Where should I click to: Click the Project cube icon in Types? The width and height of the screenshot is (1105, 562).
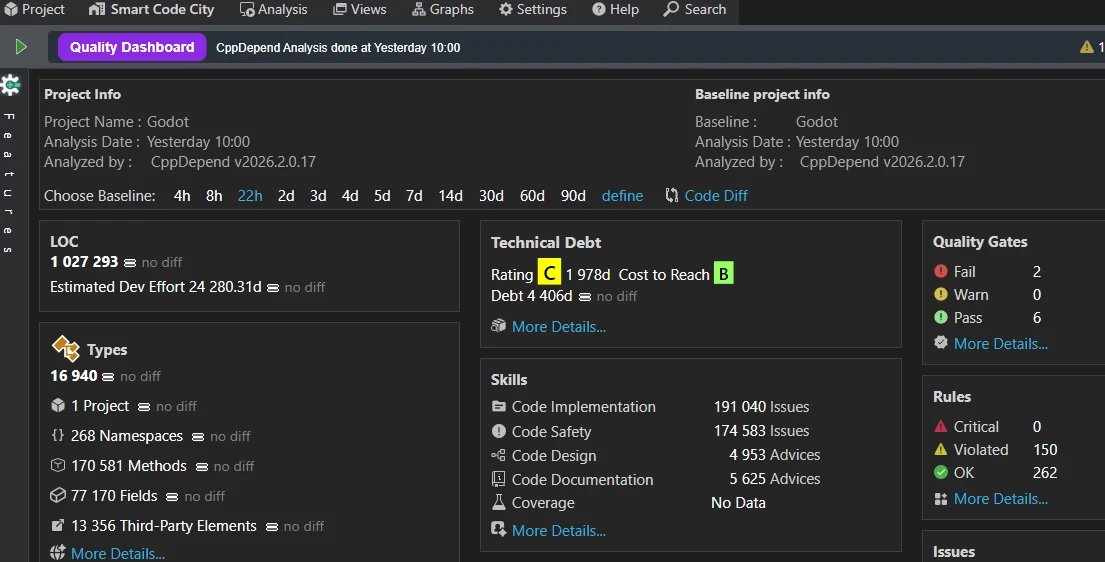58,405
